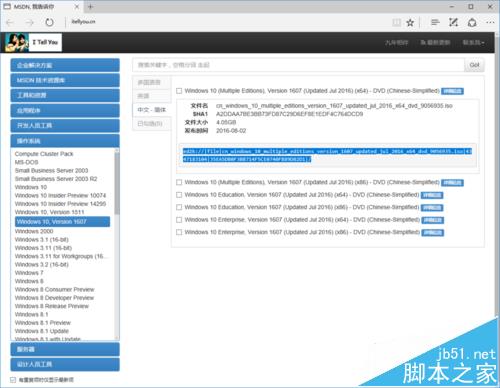Image resolution: width=500 pixels, height=388 pixels.
Task: Click the SHA1 hash value text
Action: (289, 114)
